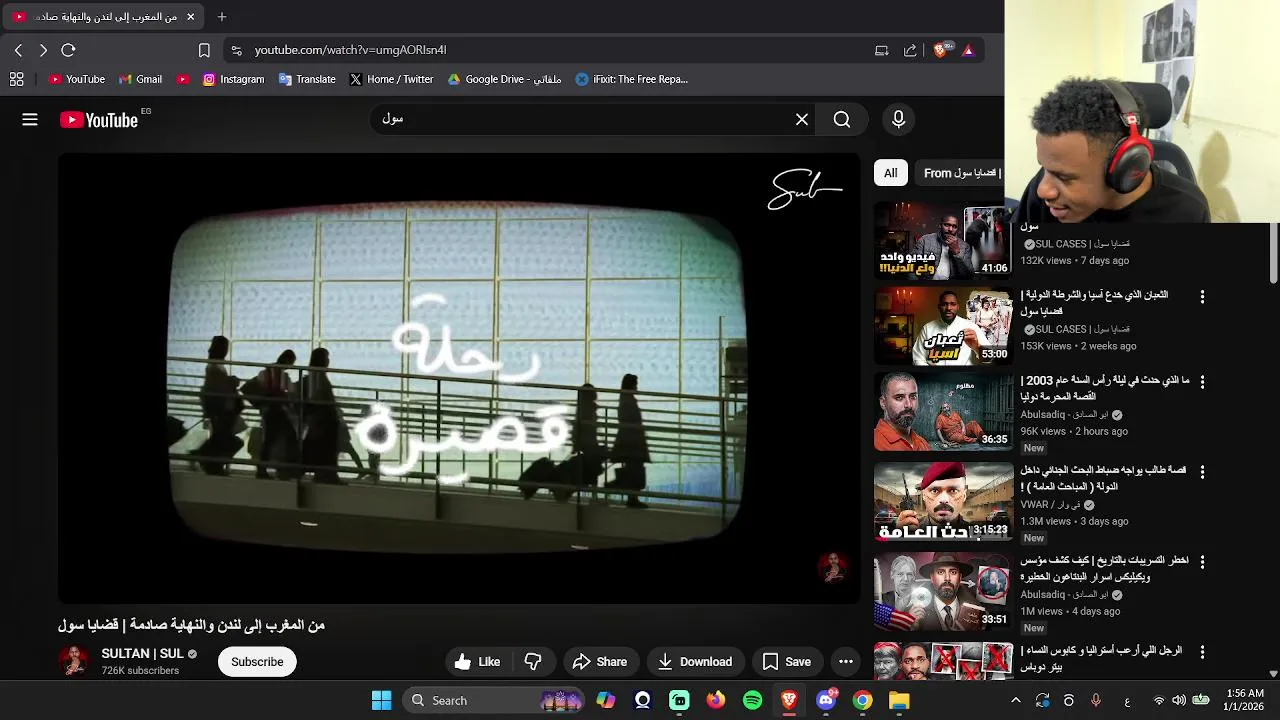This screenshot has height=720, width=1280.
Task: Open the bookmarks bar apps grid icon
Action: tap(17, 79)
